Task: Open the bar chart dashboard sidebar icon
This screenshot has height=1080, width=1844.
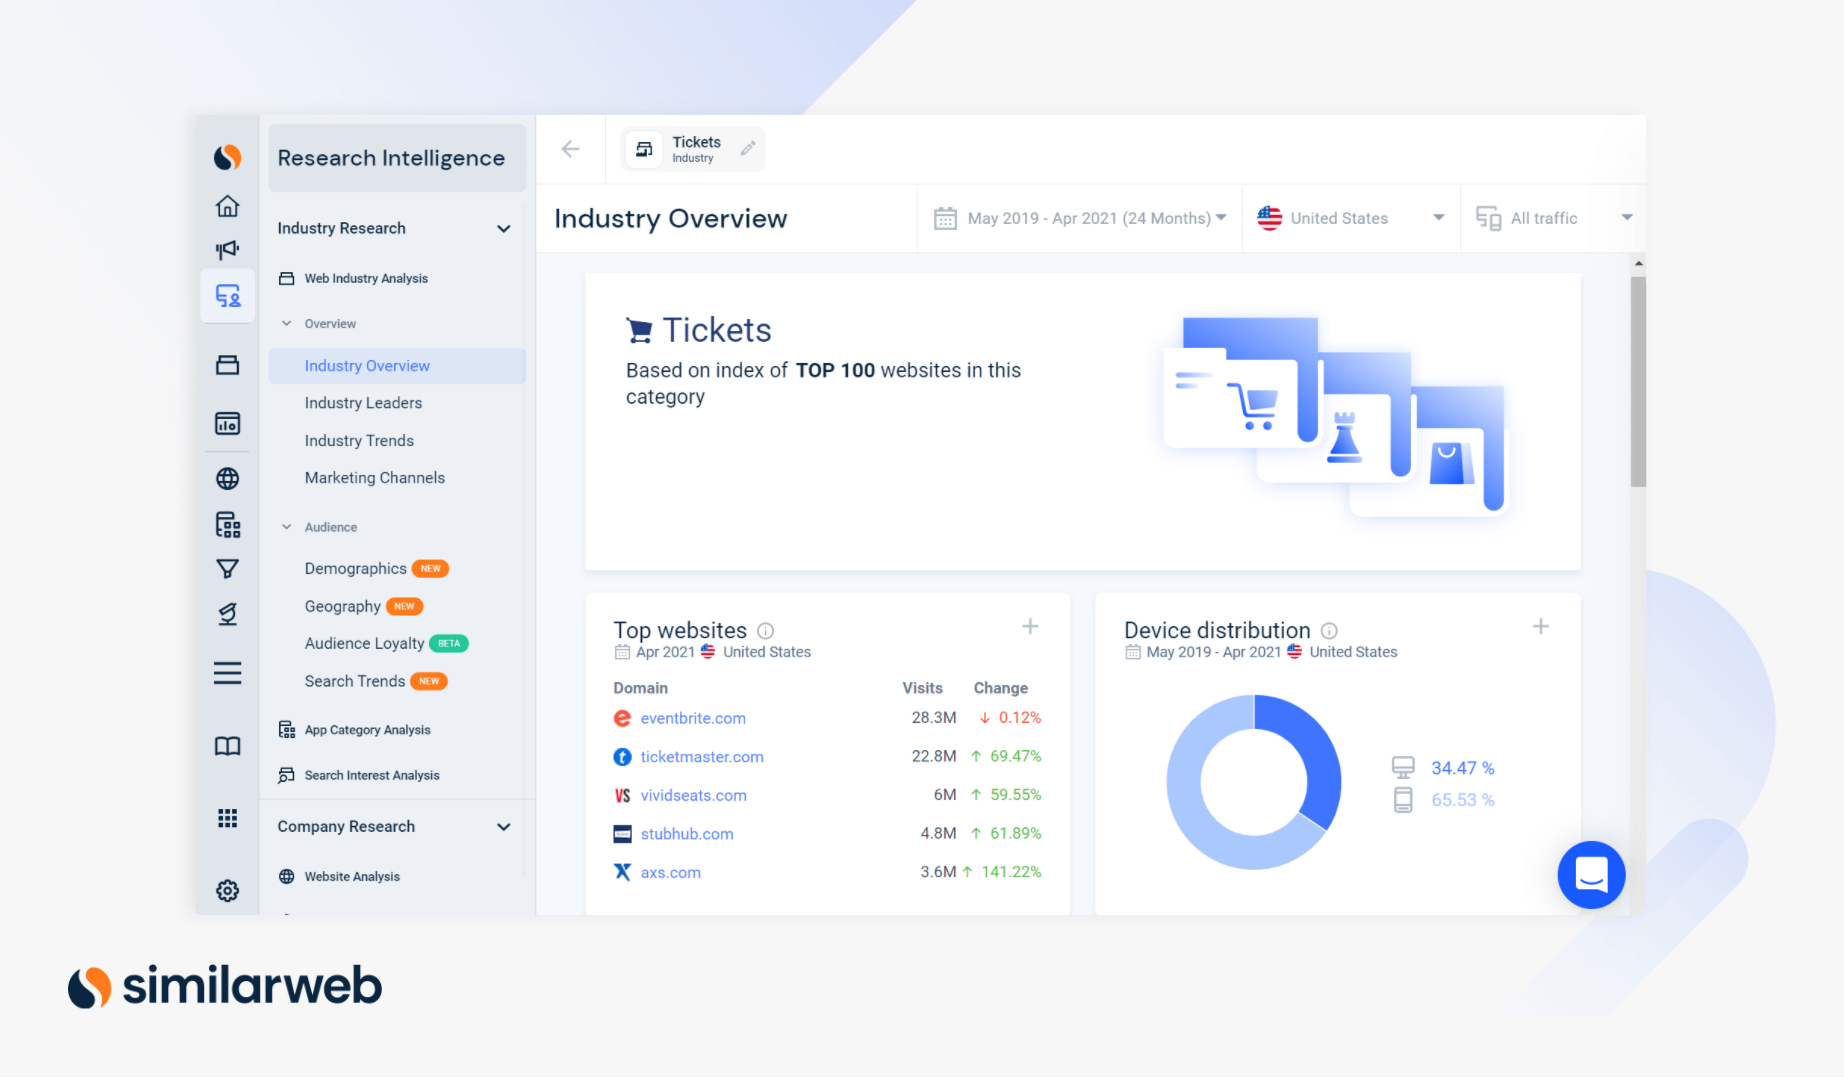Action: [x=228, y=424]
